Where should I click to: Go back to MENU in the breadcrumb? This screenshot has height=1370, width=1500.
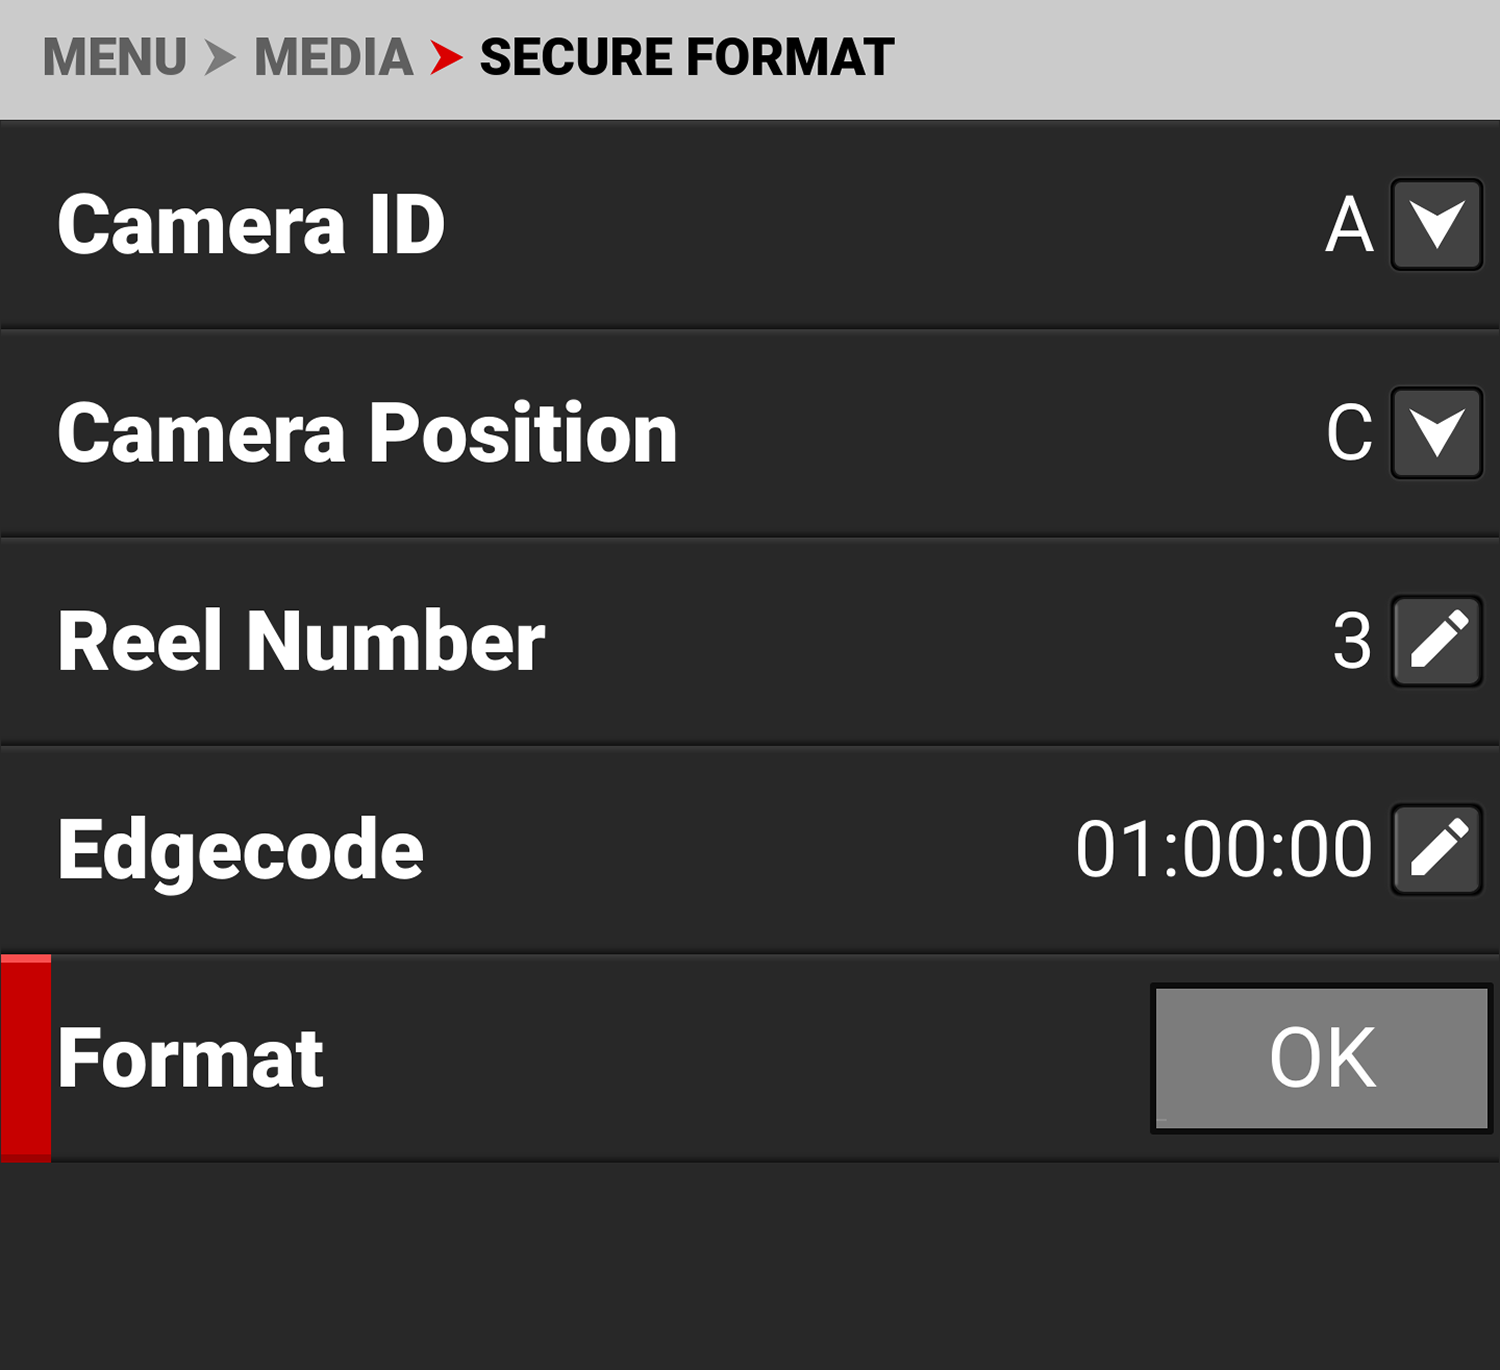pyautogui.click(x=115, y=57)
